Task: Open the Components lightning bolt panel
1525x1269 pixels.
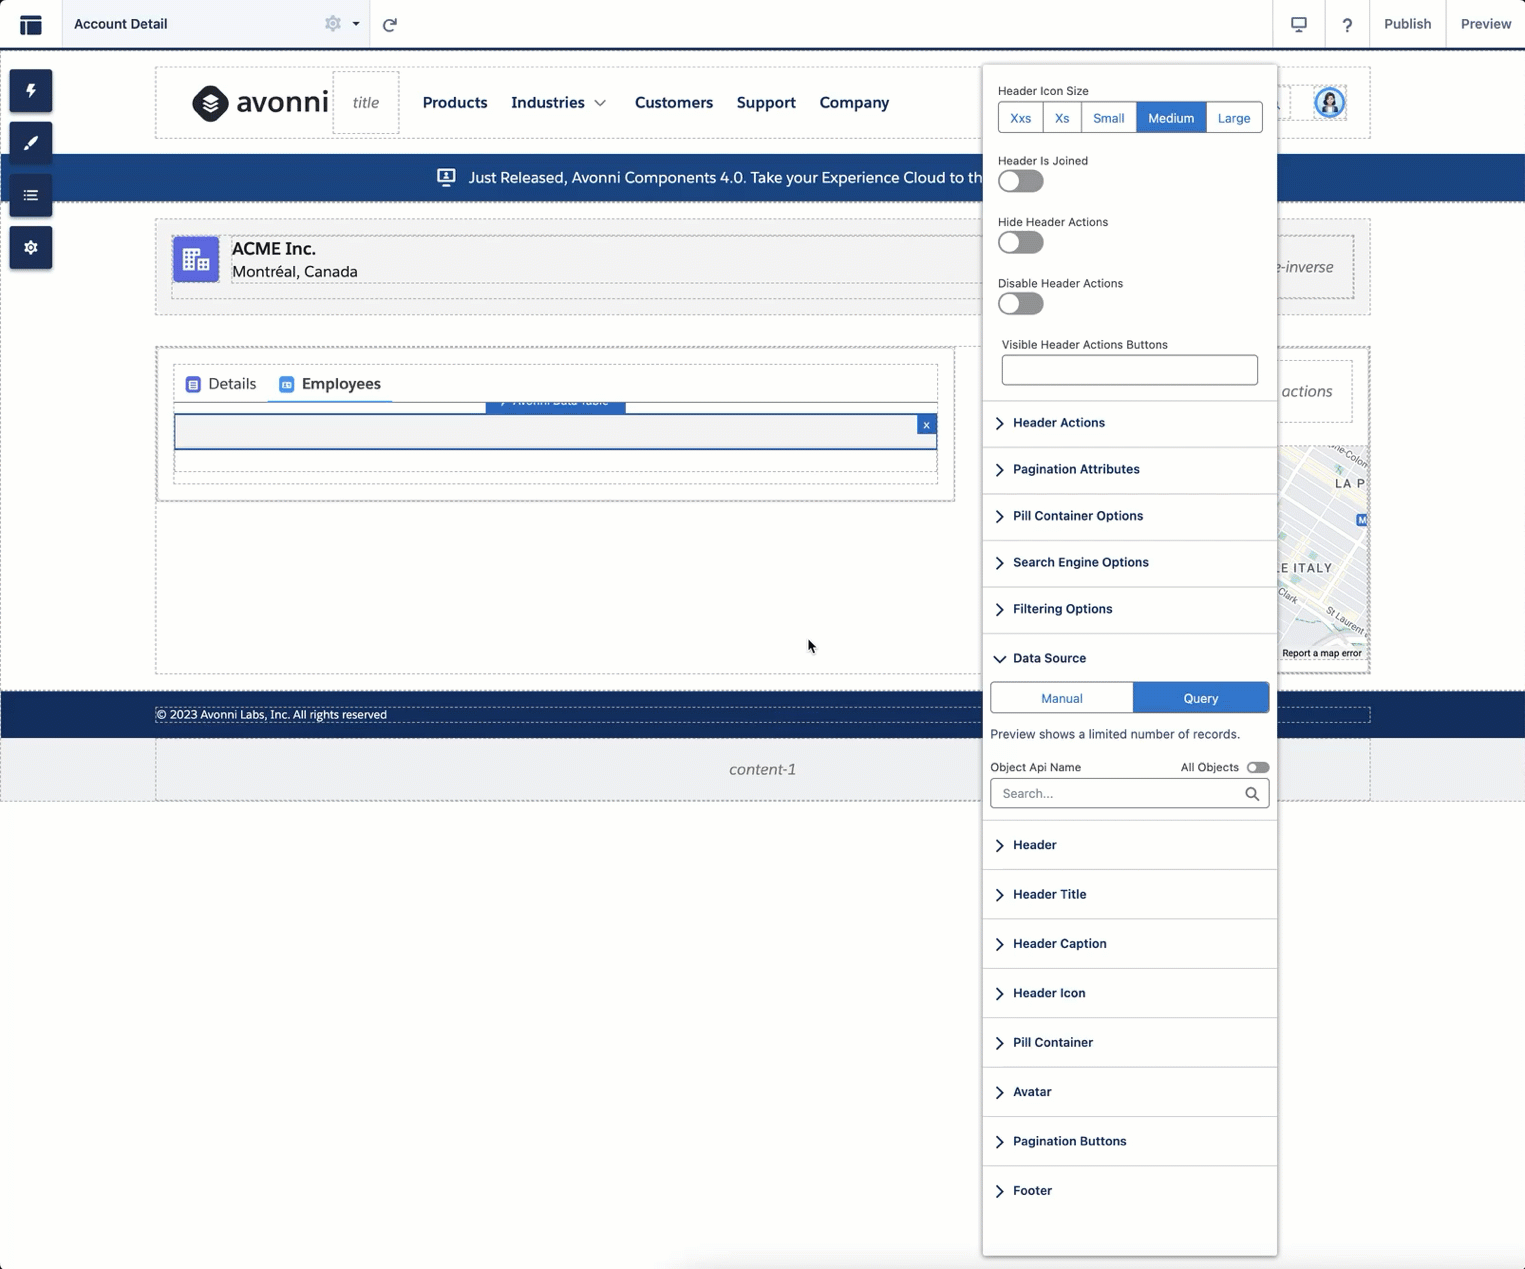Action: pos(31,91)
